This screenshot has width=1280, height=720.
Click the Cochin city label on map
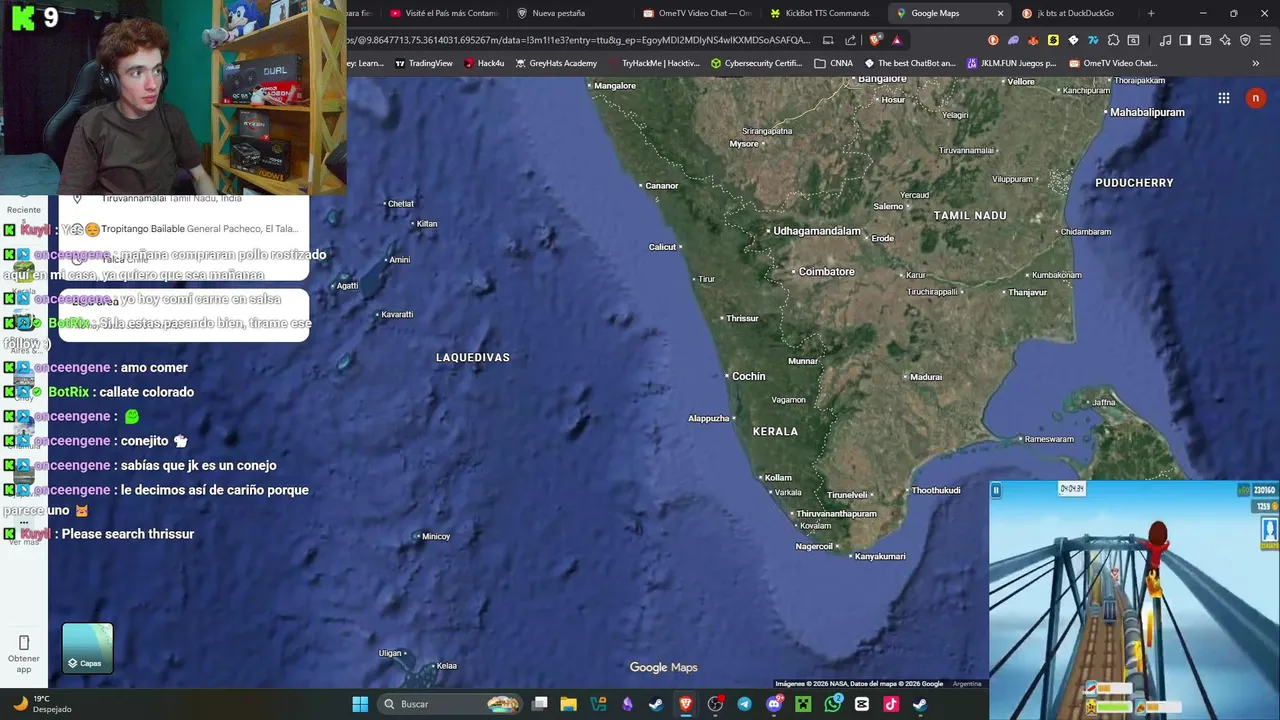pyautogui.click(x=749, y=376)
